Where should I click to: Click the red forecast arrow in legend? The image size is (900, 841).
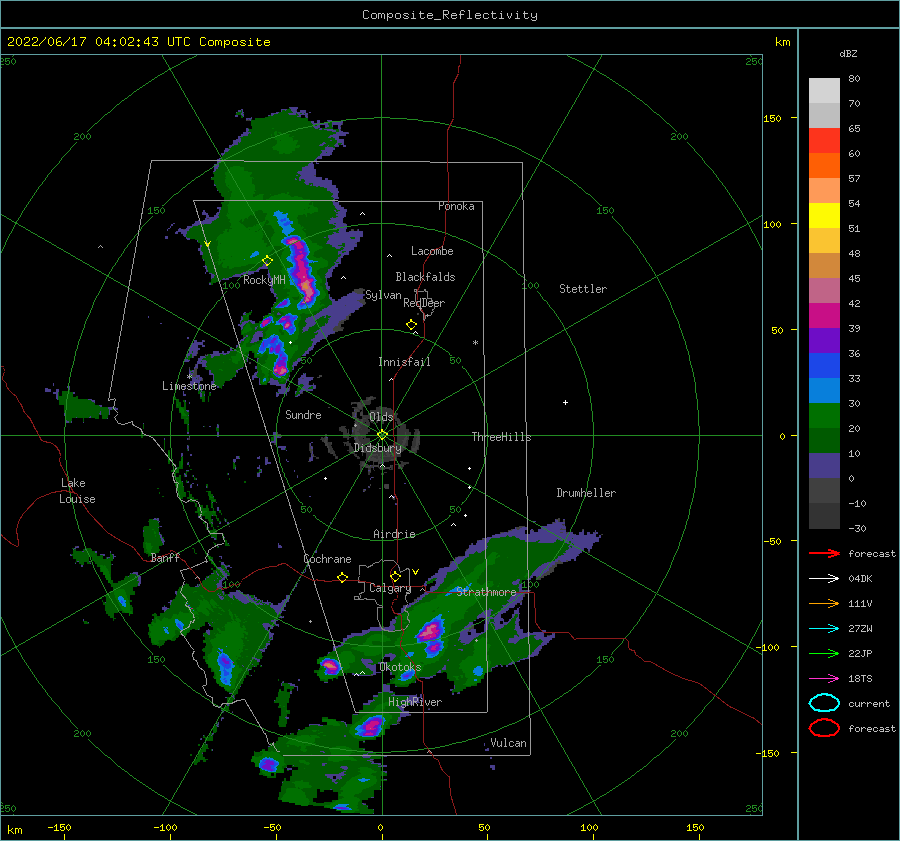tap(824, 553)
